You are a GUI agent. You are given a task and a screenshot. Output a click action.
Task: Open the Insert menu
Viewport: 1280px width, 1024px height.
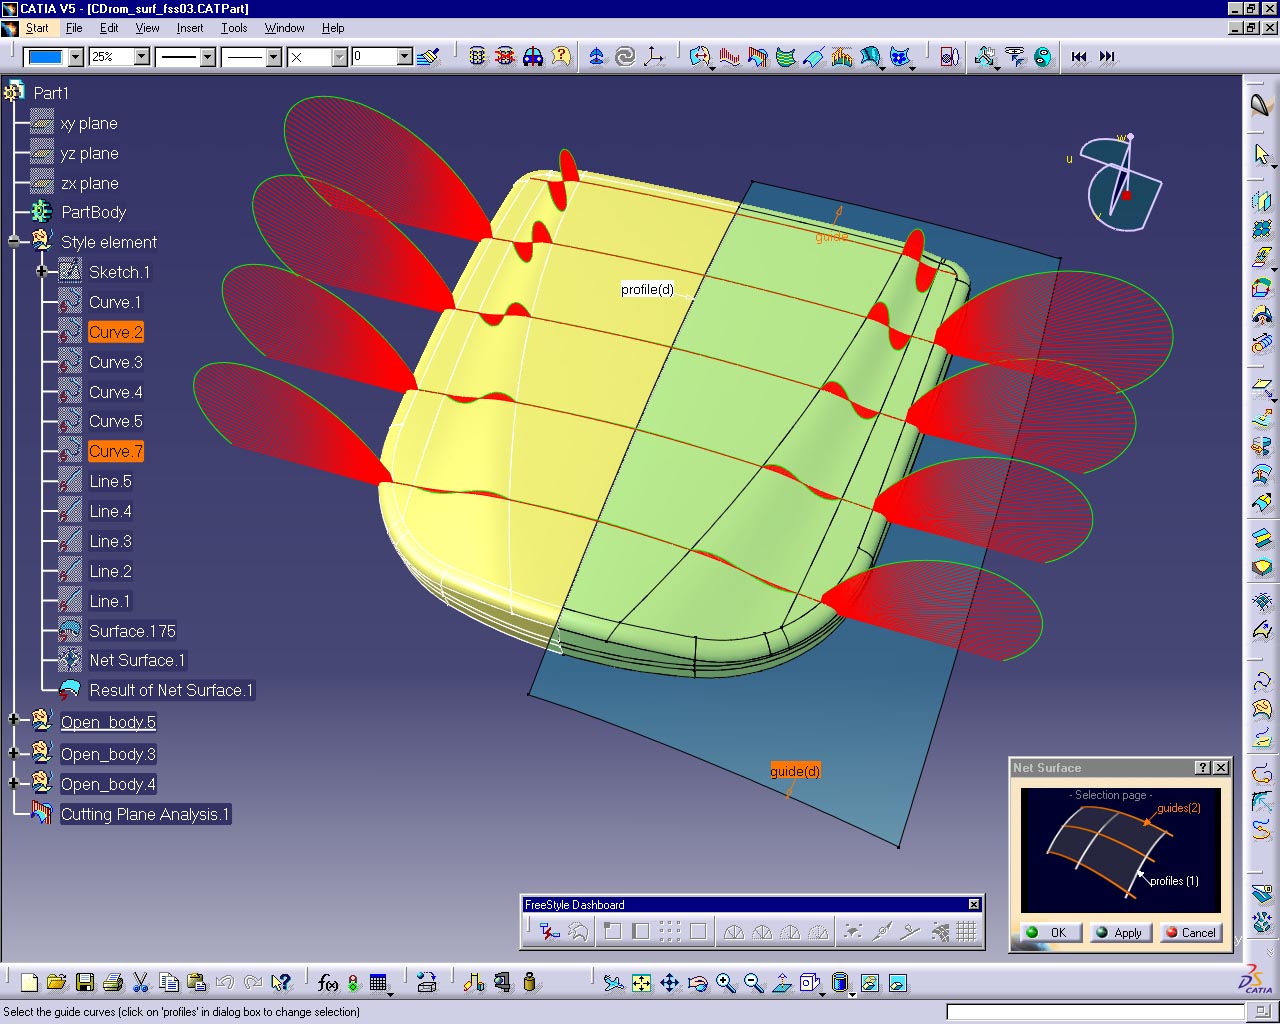coord(190,28)
